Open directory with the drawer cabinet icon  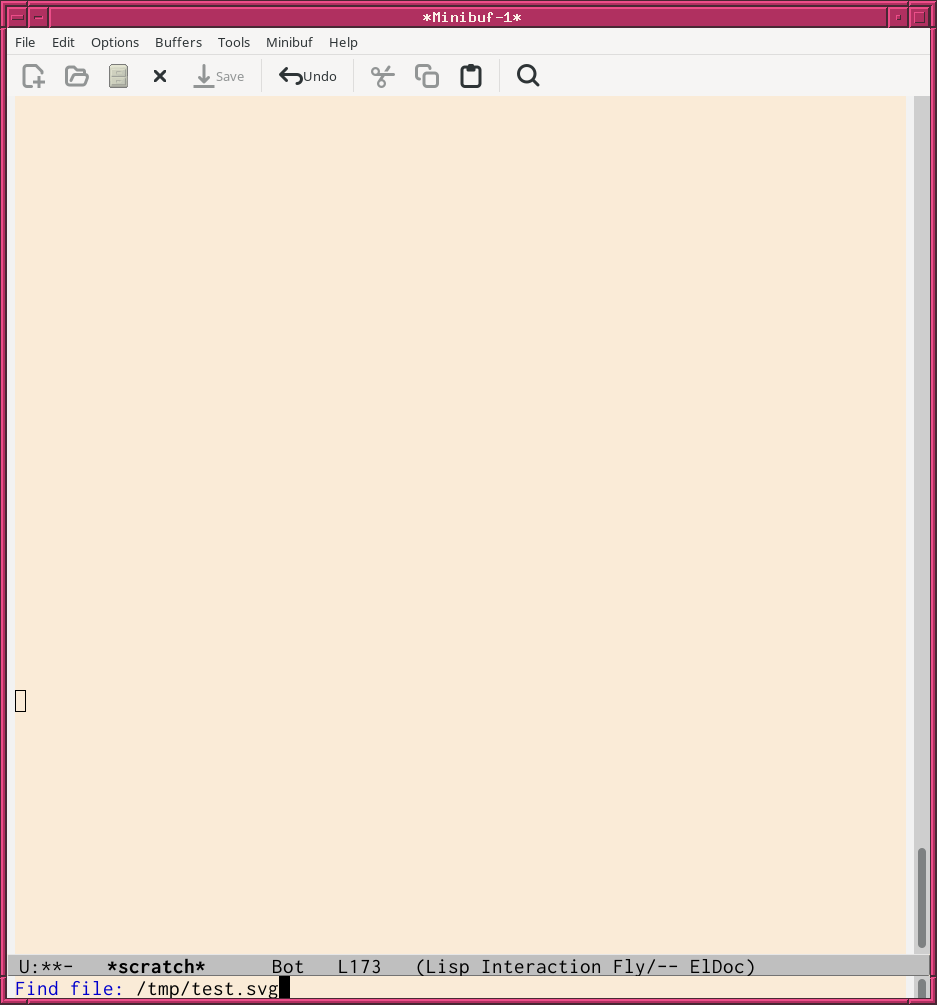(x=119, y=76)
